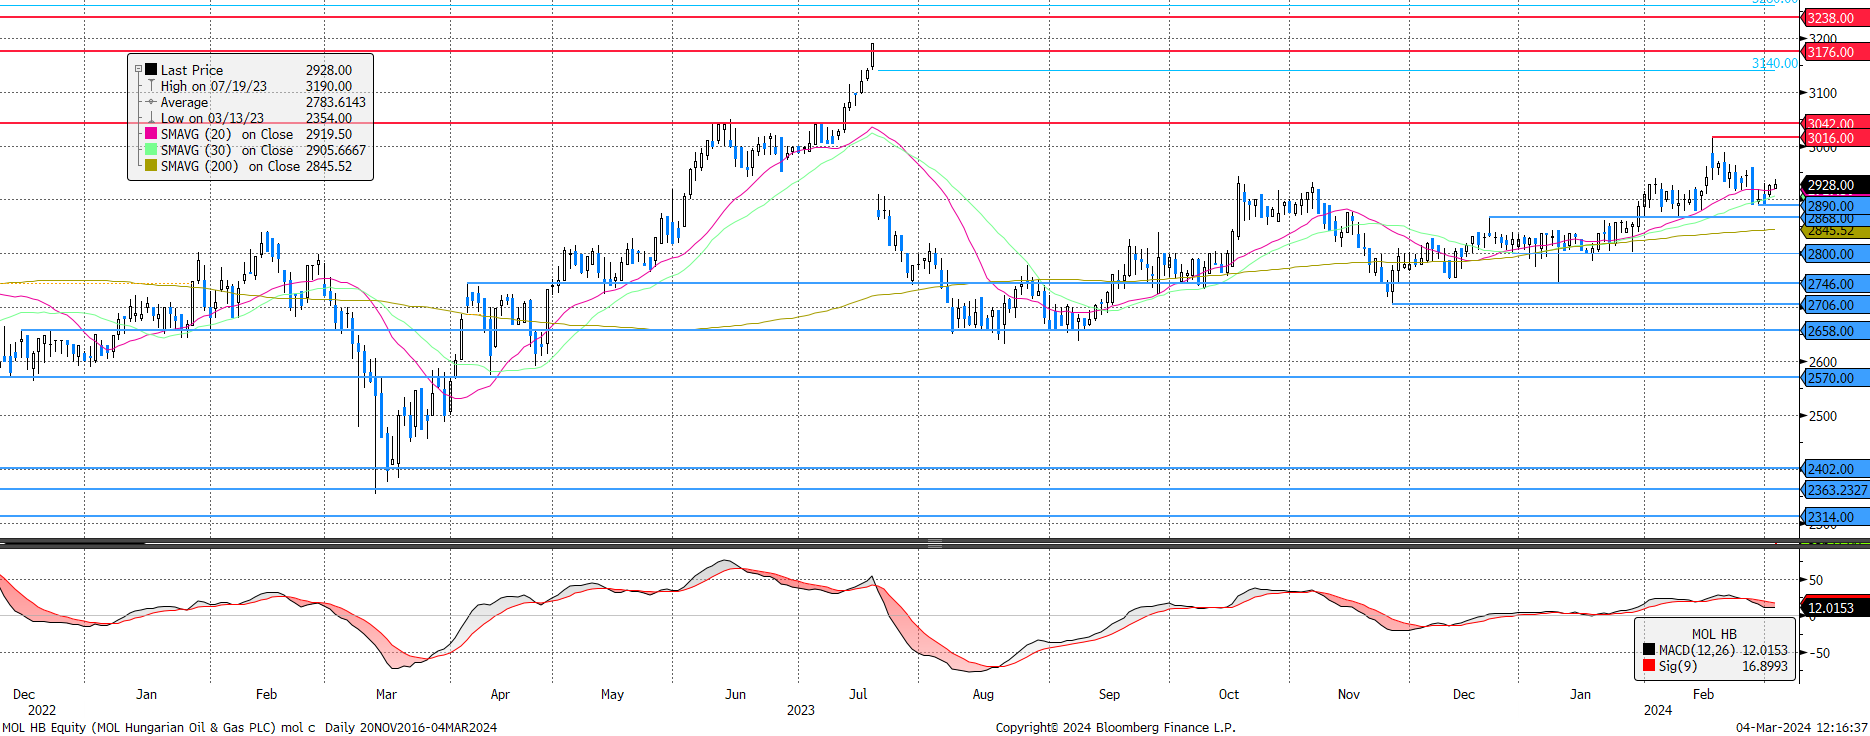Click the olive SMAVG (200) legend swatch

tap(151, 166)
